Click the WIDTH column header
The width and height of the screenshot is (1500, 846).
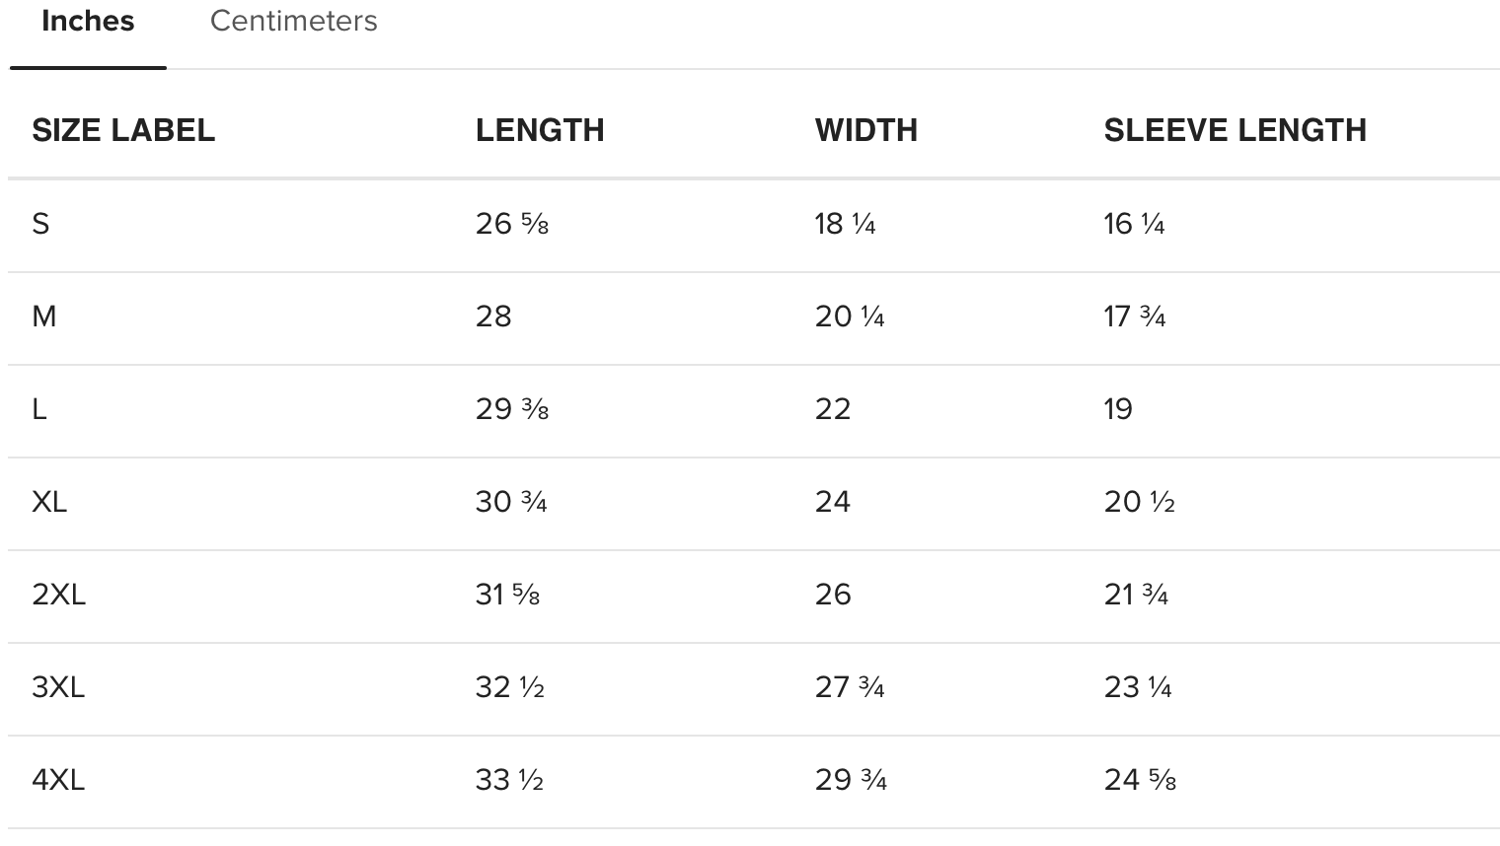pos(866,130)
